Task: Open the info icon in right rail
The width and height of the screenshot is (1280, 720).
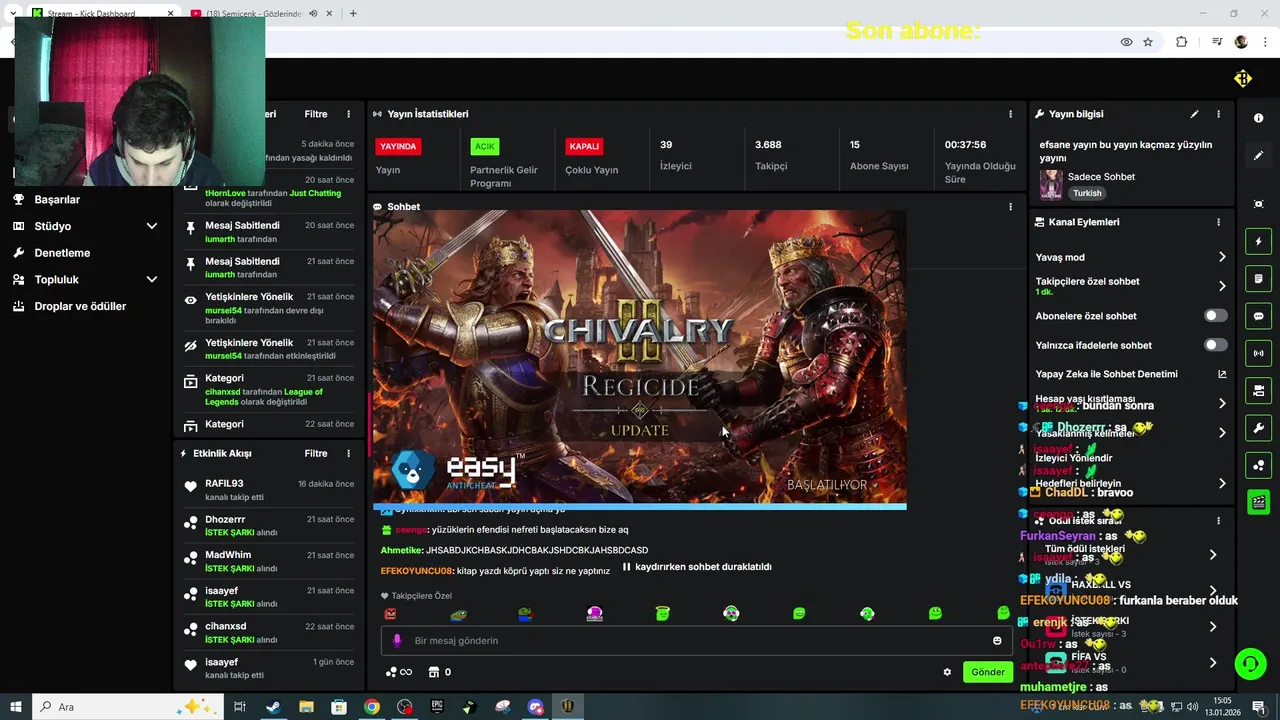Action: [x=1258, y=118]
